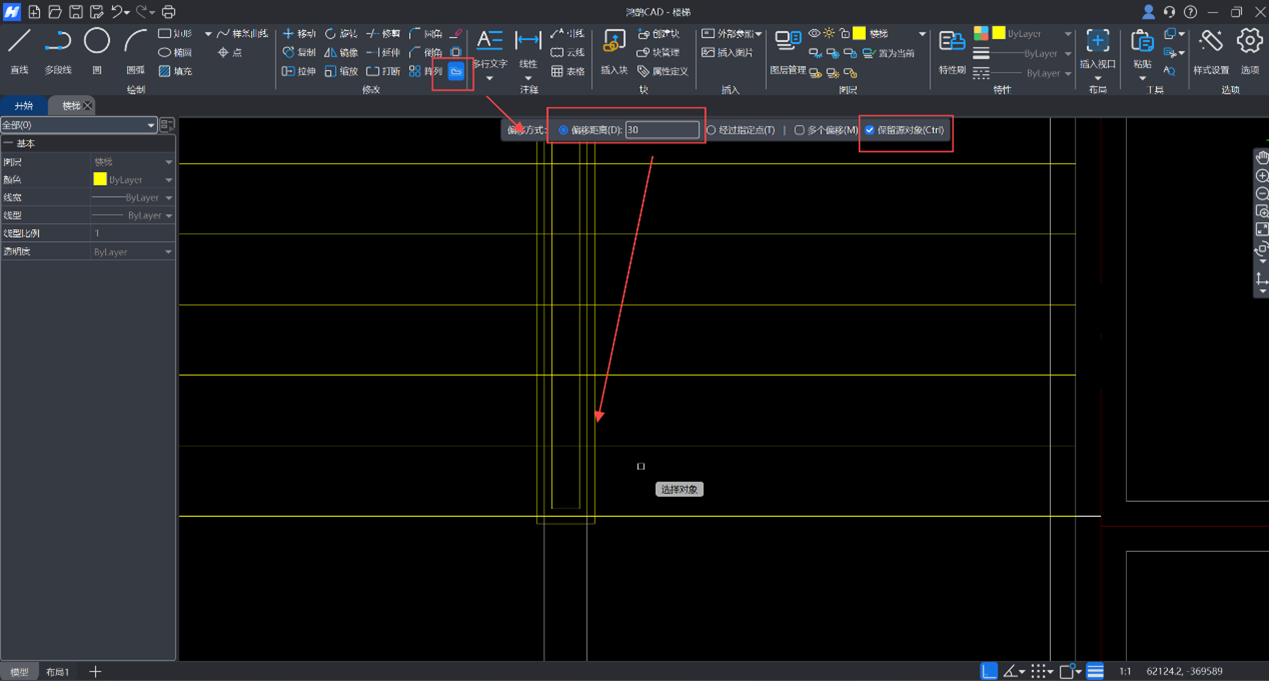
Task: Select the 直线 (Line) drawing tool
Action: [19, 42]
